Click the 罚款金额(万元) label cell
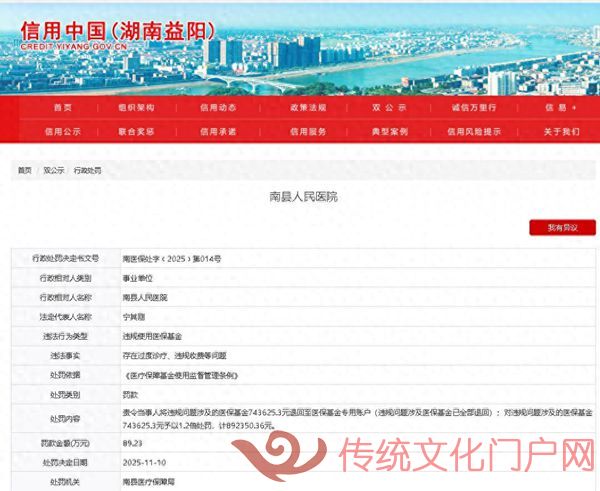Screen dimensions: 600x491 tap(65, 443)
